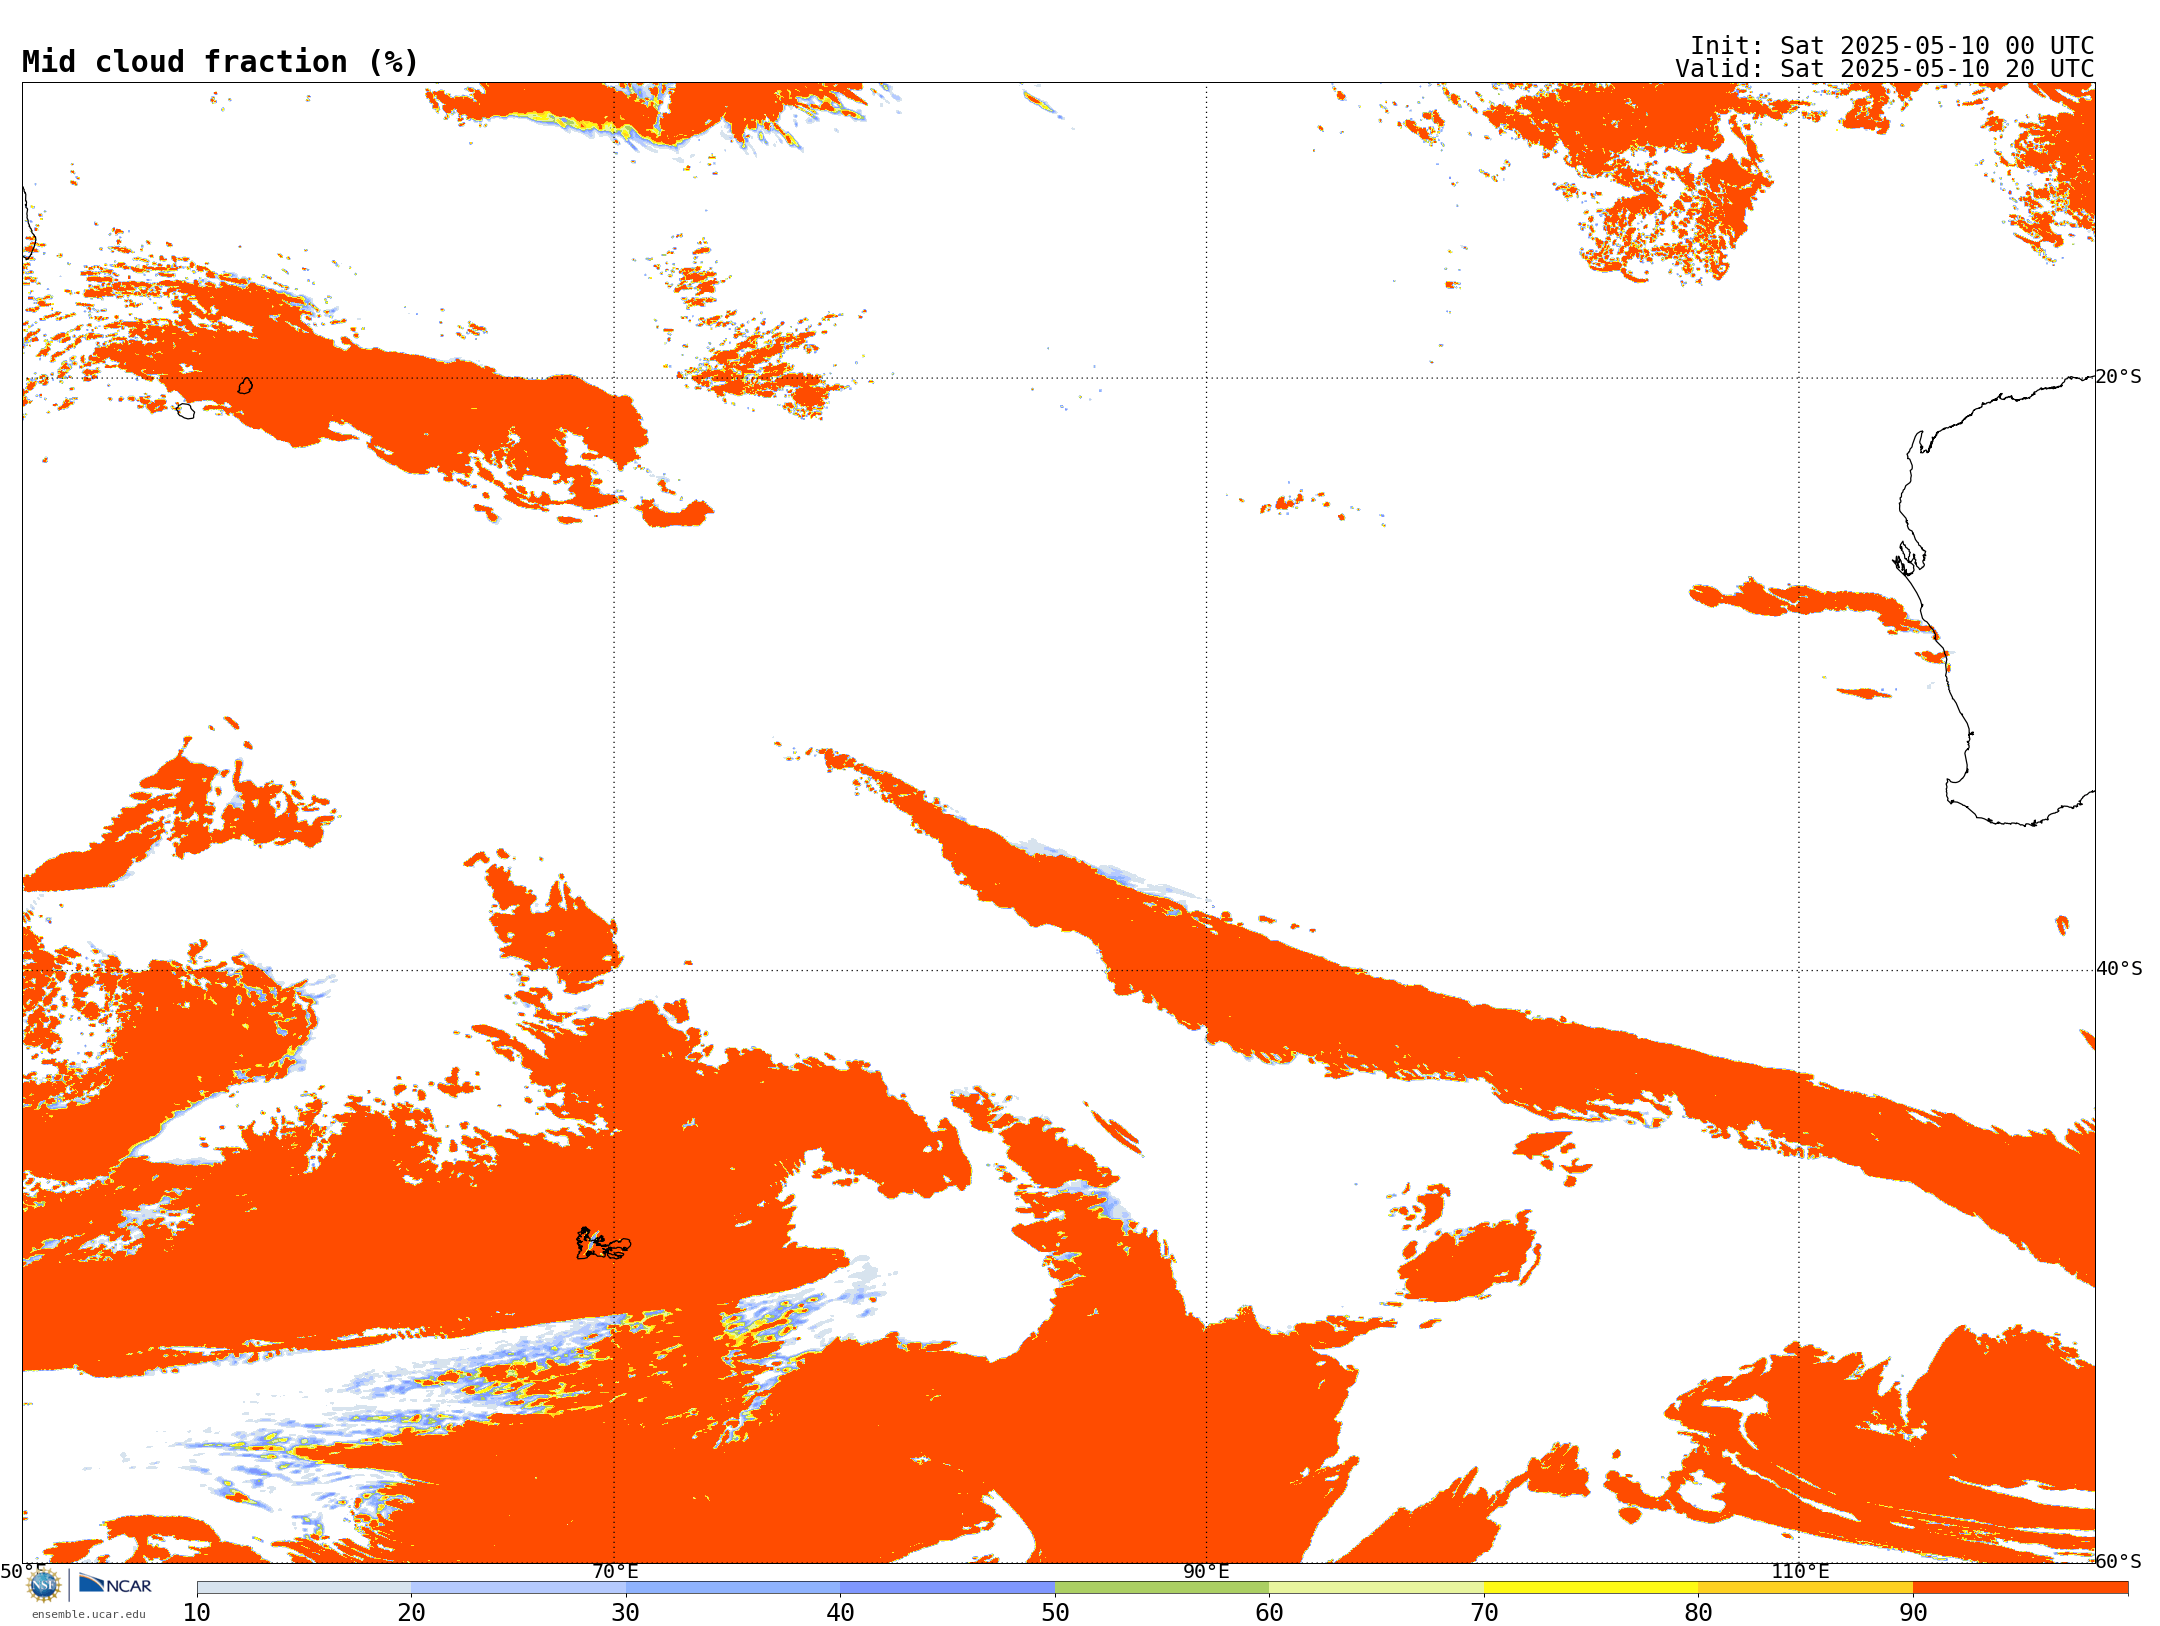Pick the bright yellow 70-80 colorbar segment
2160x1626 pixels.
[x=1591, y=1588]
